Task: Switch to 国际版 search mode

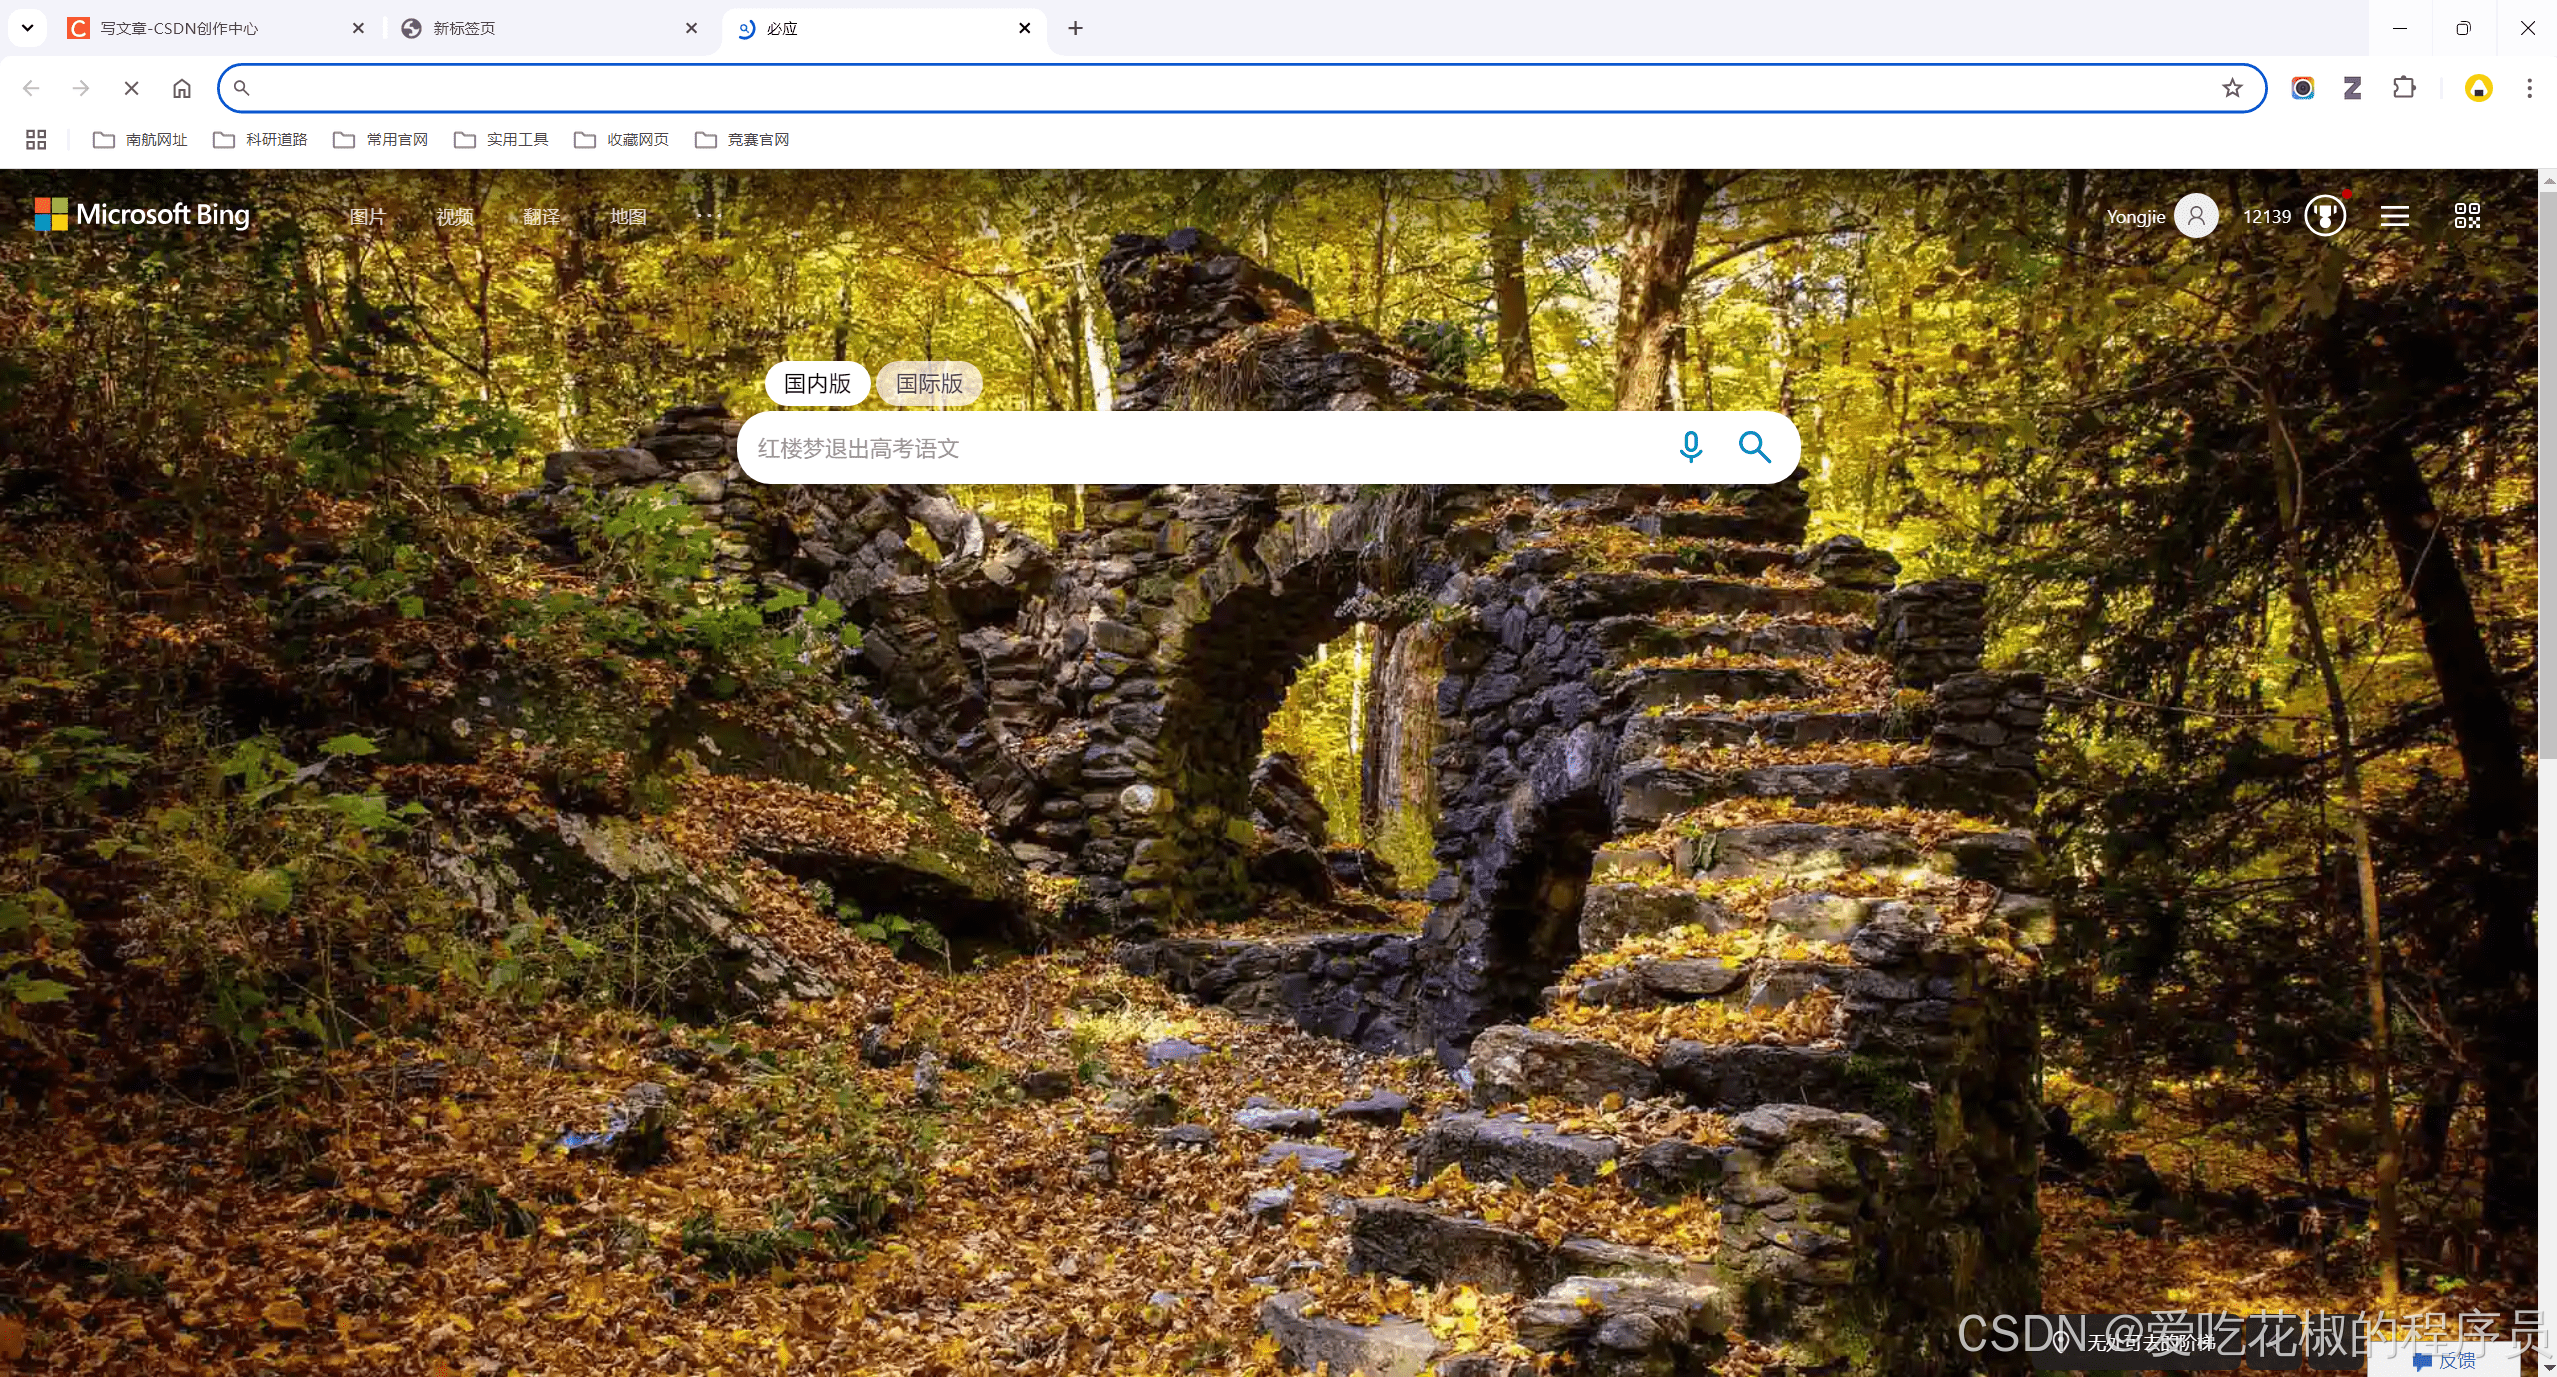Action: coord(929,384)
